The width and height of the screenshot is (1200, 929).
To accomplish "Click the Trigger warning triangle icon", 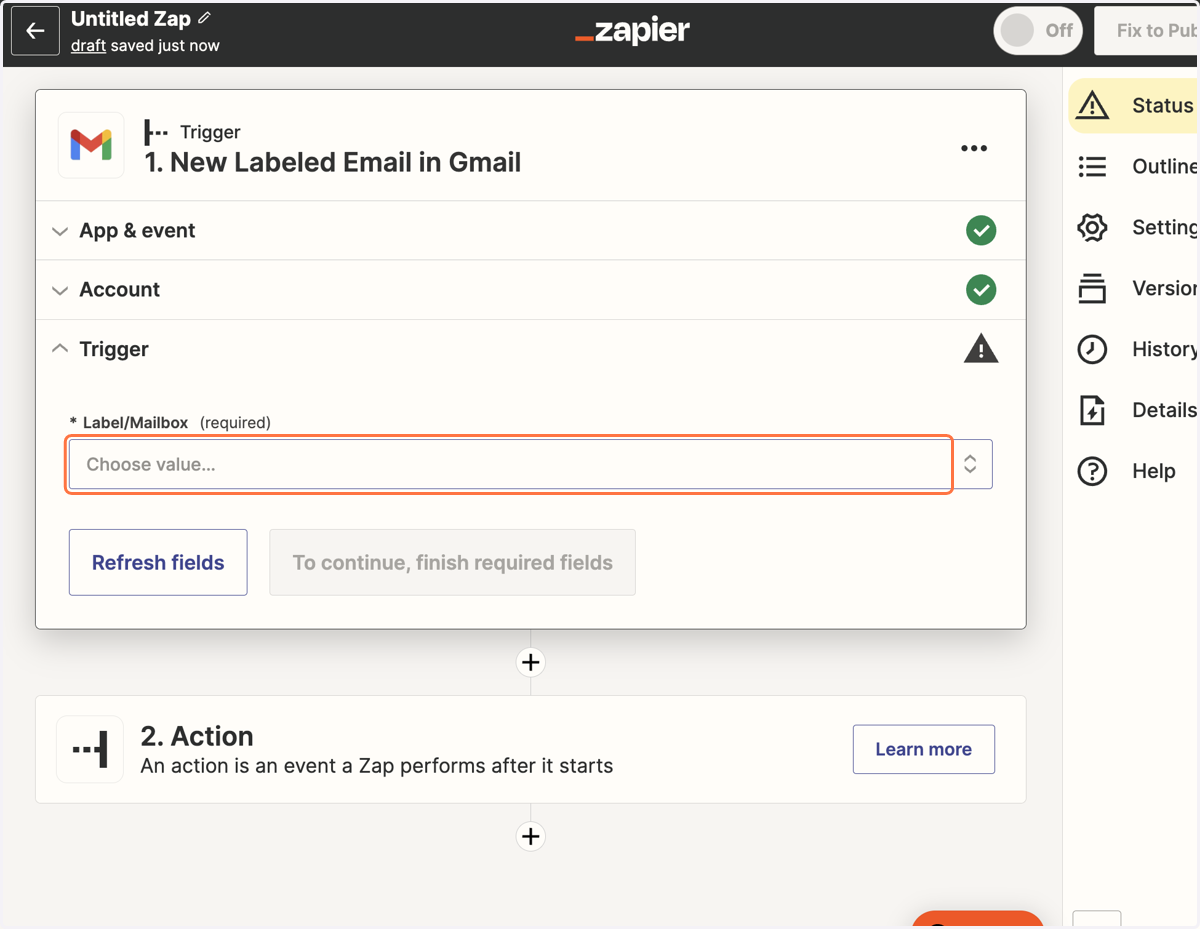I will (981, 348).
